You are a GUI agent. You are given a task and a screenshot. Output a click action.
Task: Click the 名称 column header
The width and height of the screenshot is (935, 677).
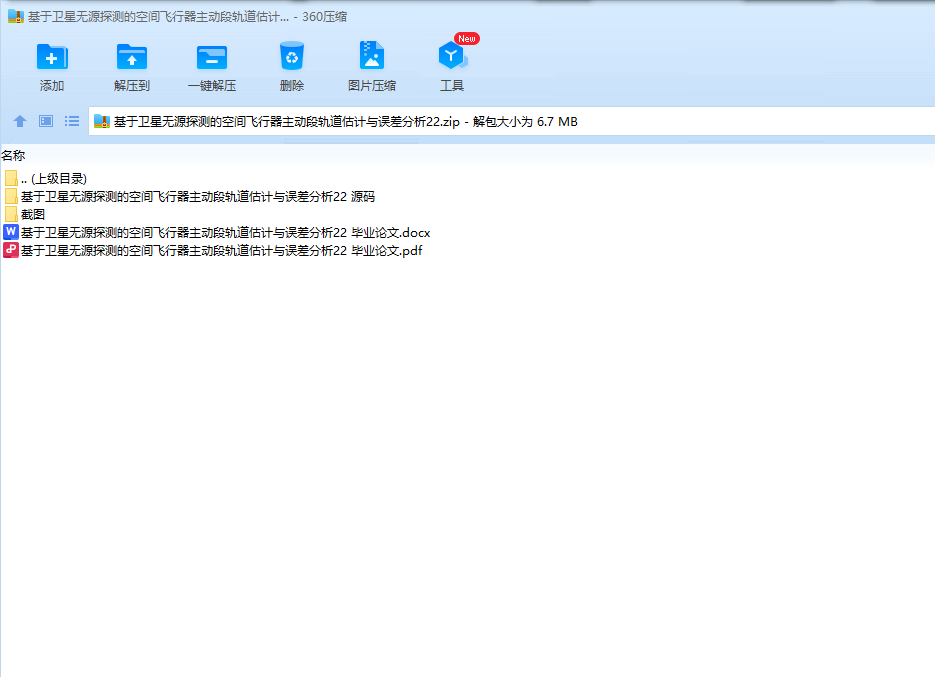[x=13, y=156]
